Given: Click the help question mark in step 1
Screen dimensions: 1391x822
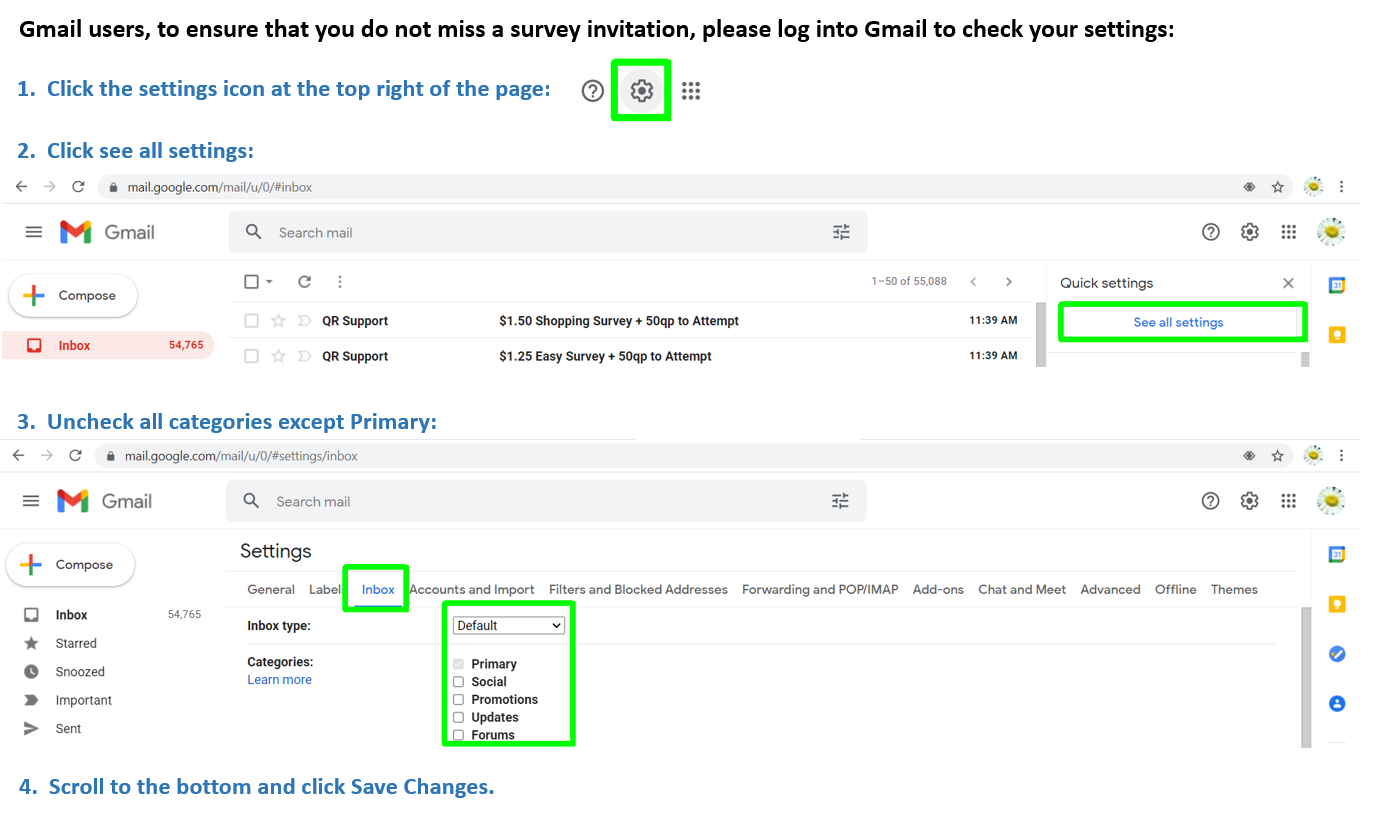Looking at the screenshot, I should (593, 91).
